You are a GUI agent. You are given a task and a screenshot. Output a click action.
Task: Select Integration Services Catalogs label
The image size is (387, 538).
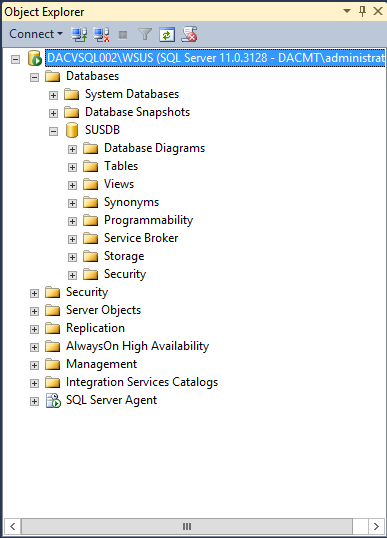coord(142,382)
